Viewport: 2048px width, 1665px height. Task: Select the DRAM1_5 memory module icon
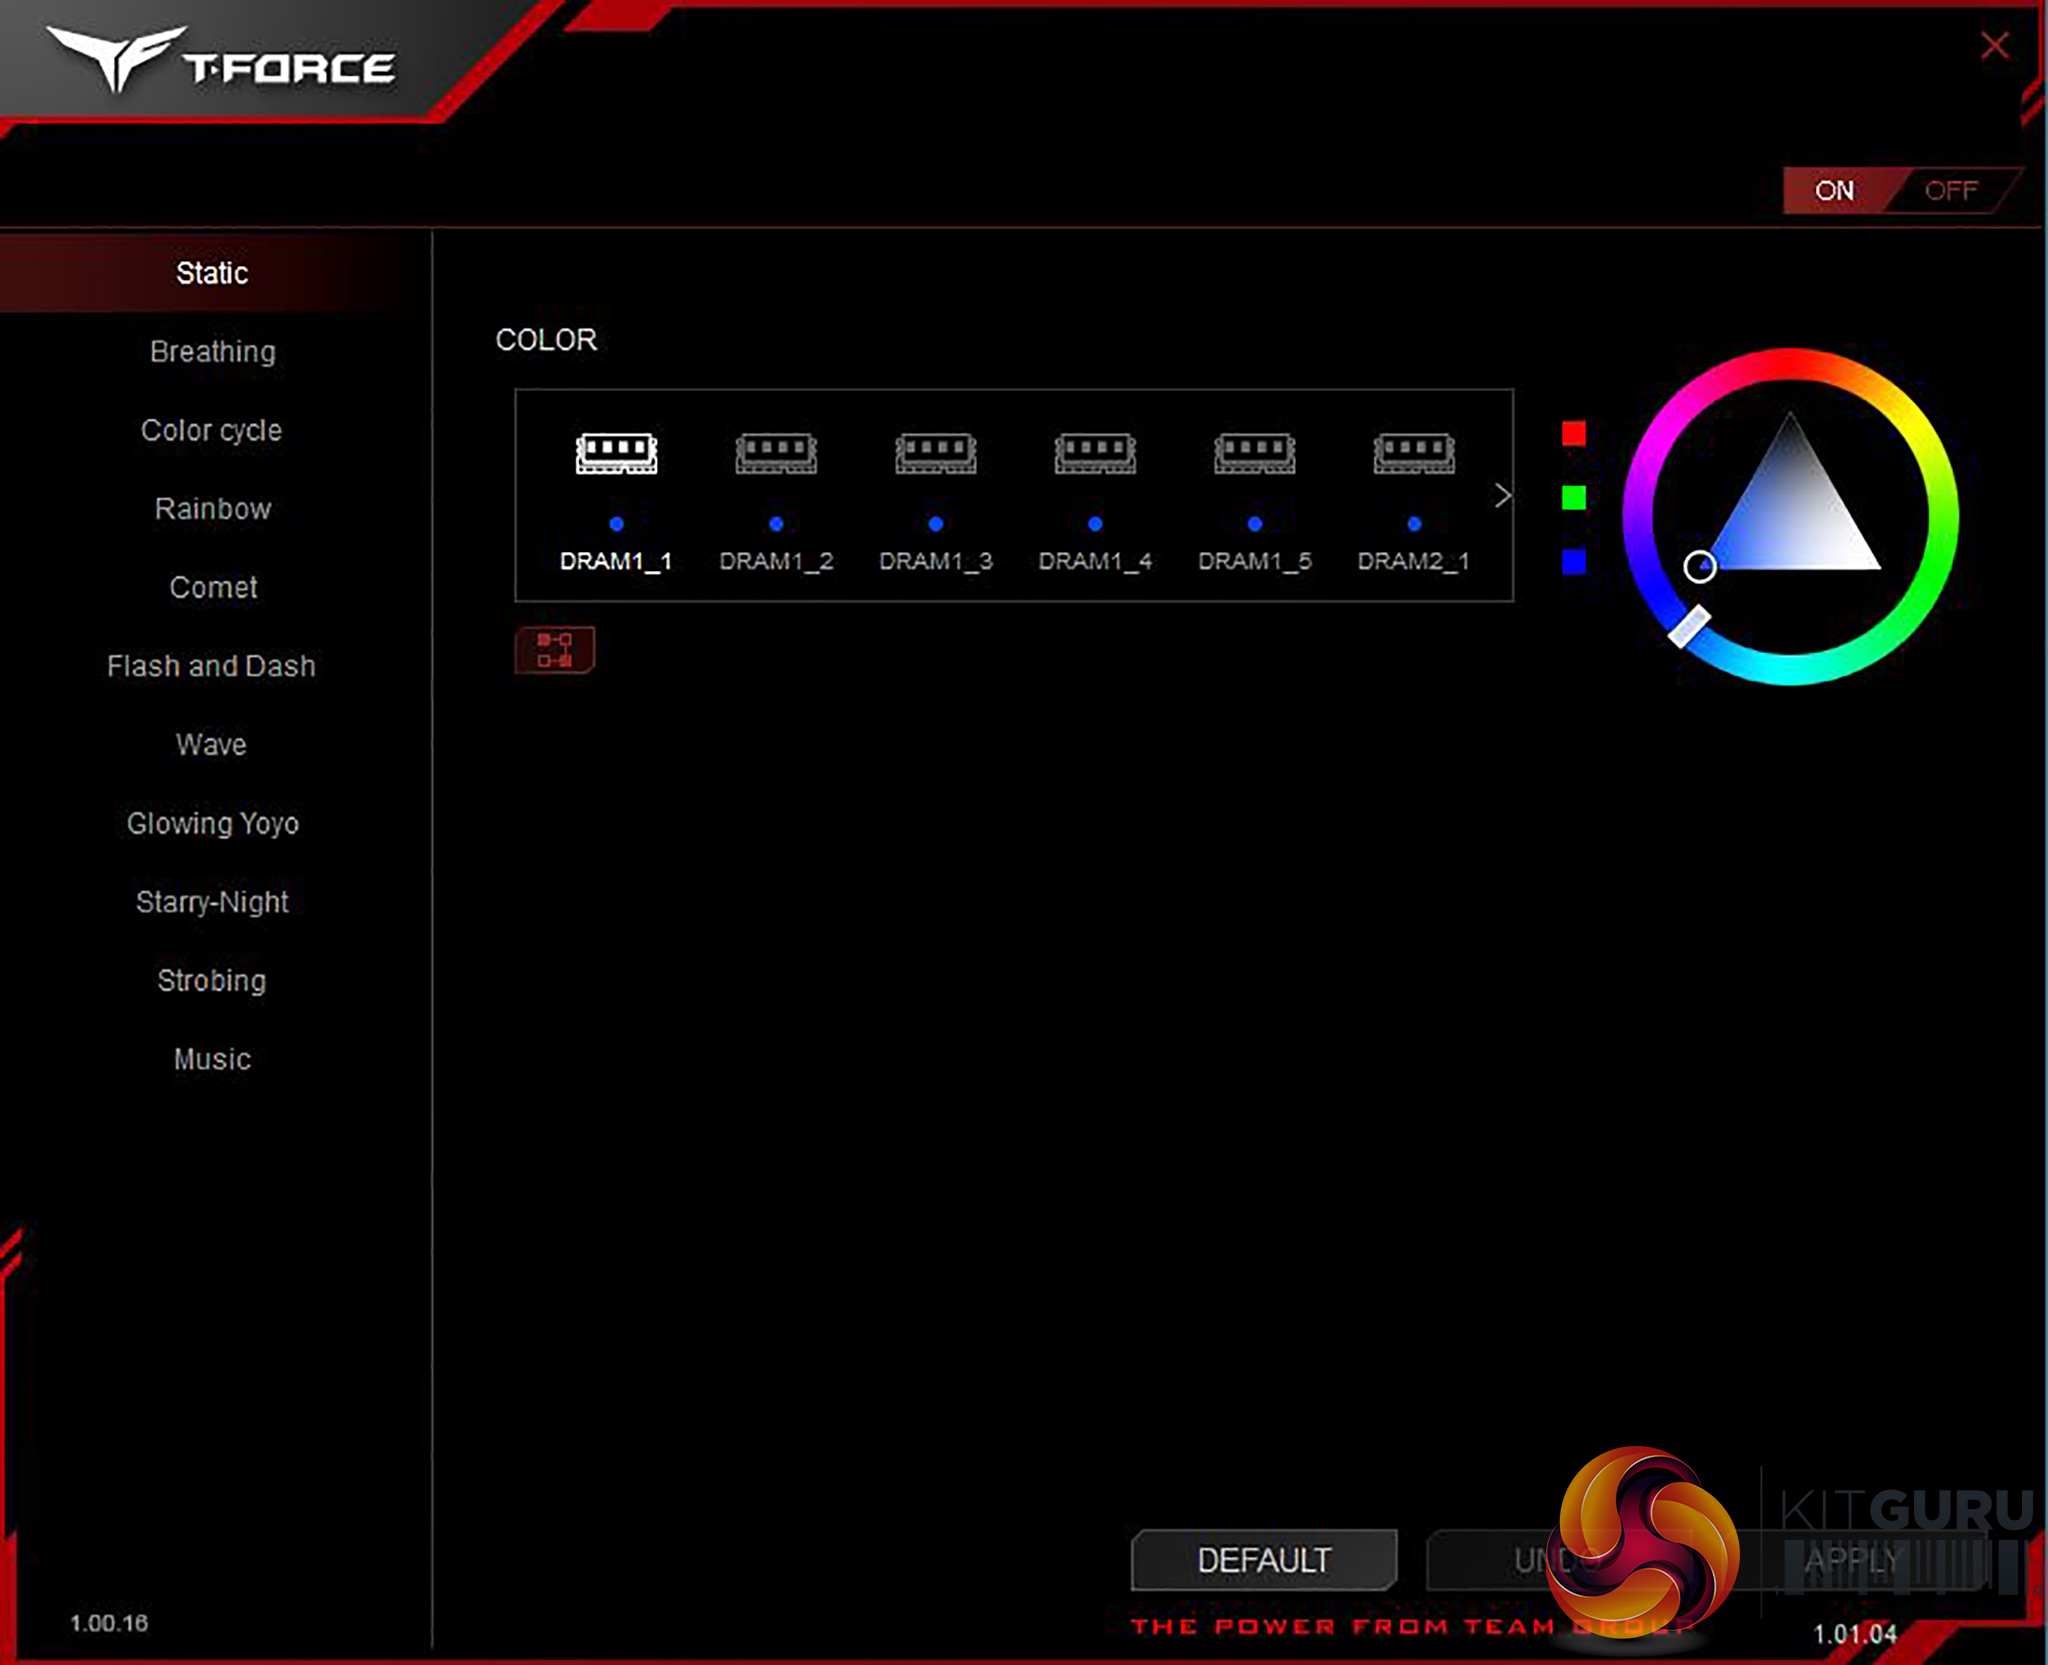point(1254,453)
